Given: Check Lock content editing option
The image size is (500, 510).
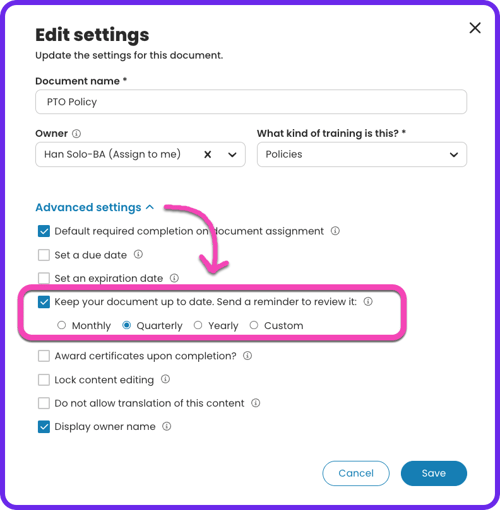Looking at the screenshot, I should [x=44, y=380].
